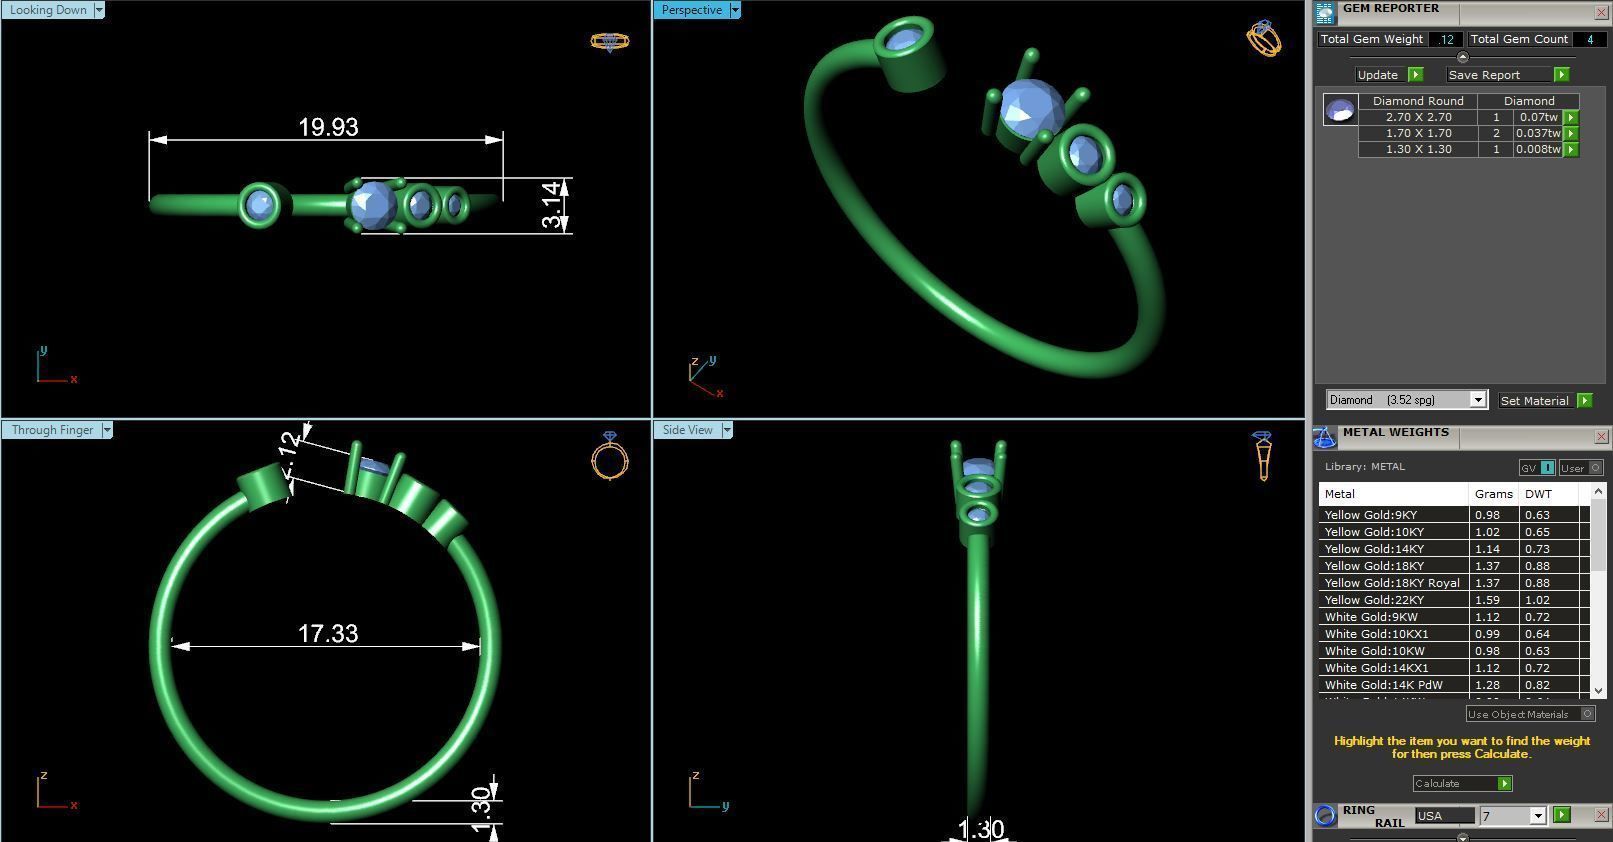
Task: Click the Save Report button
Action: tap(1499, 75)
